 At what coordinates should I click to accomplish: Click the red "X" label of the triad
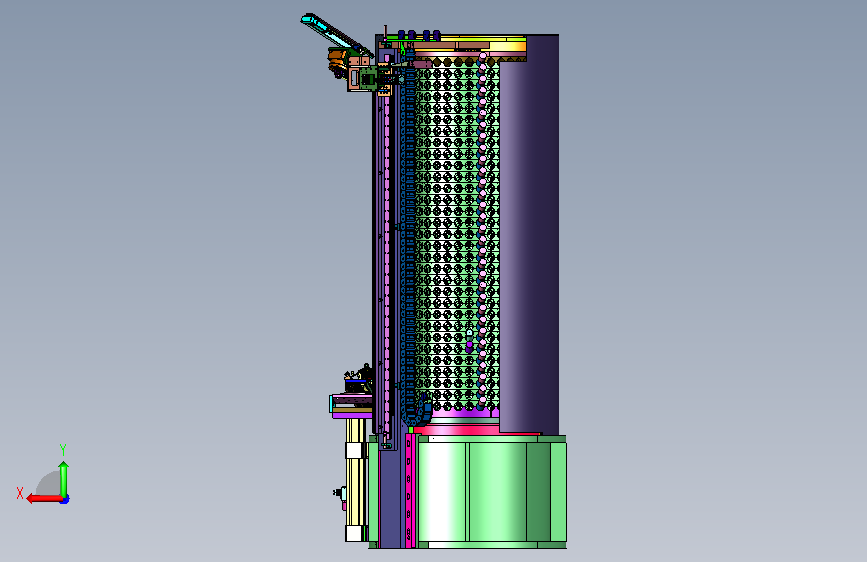(x=20, y=493)
